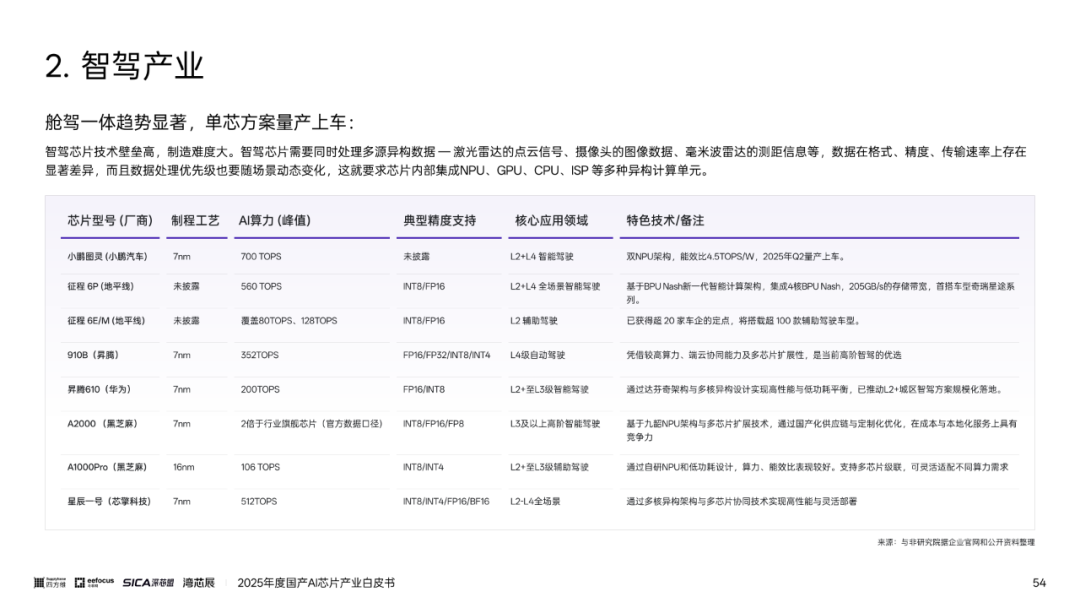Image resolution: width=1080 pixels, height=608 pixels.
Task: Click the '16nm' process cell
Action: coord(183,467)
